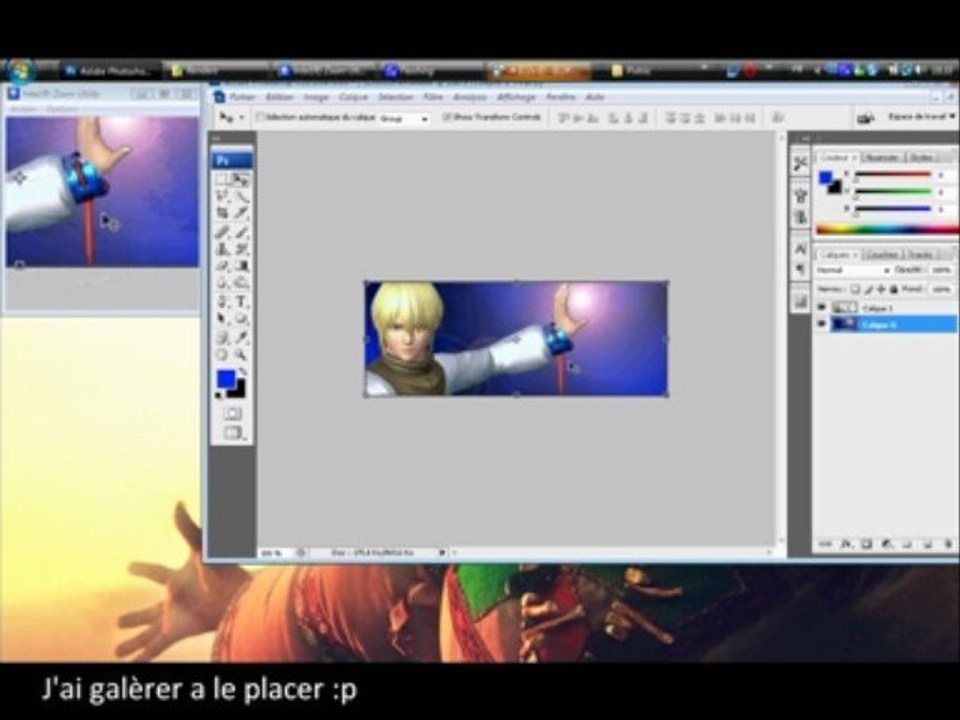Viewport: 960px width, 720px height.
Task: Open status bar document info arrow
Action: 442,553
